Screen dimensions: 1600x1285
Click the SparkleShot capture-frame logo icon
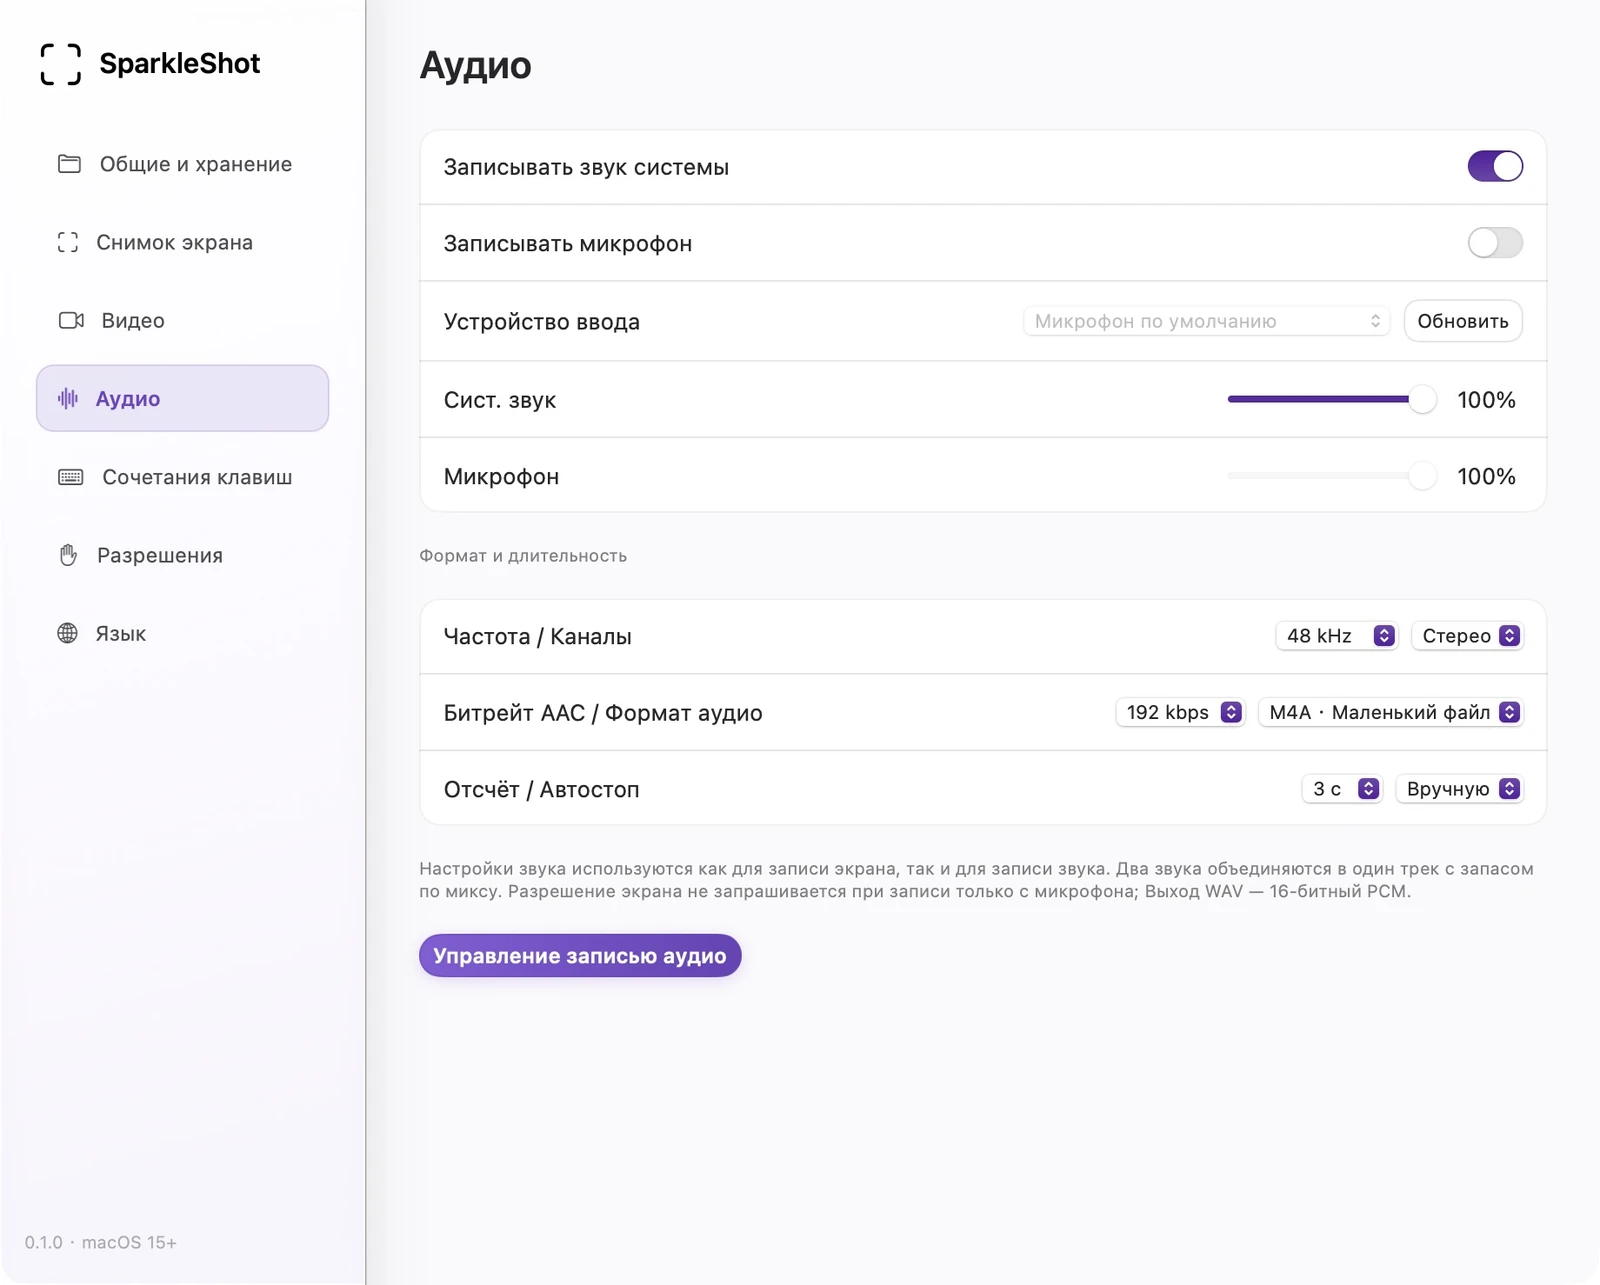(61, 64)
